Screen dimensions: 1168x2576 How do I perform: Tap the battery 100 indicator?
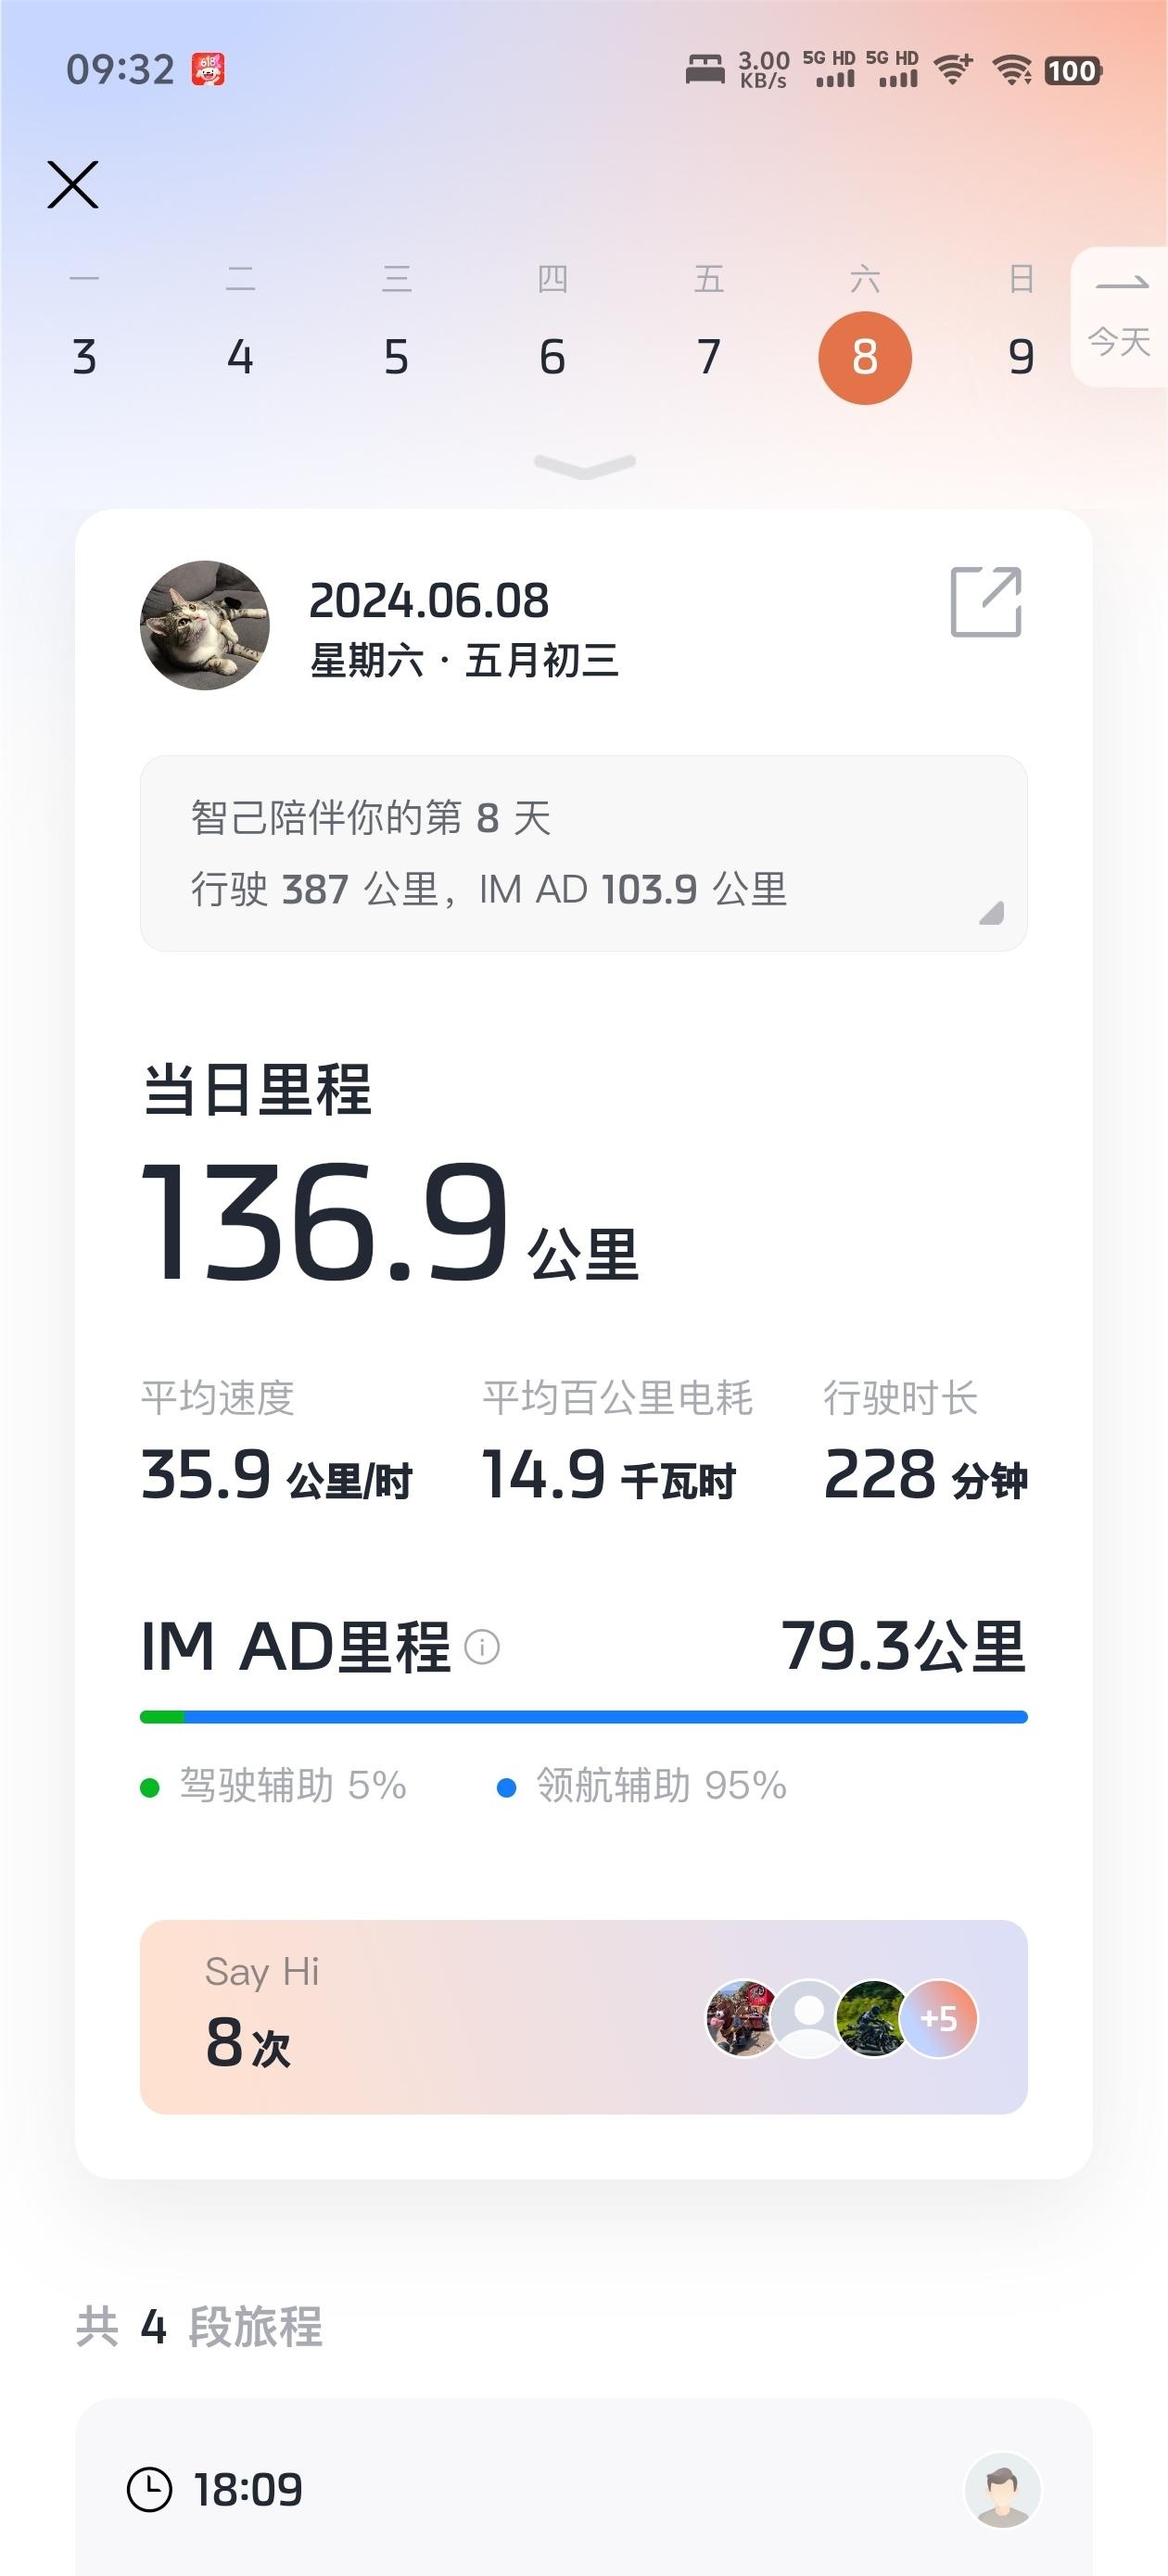[1073, 71]
